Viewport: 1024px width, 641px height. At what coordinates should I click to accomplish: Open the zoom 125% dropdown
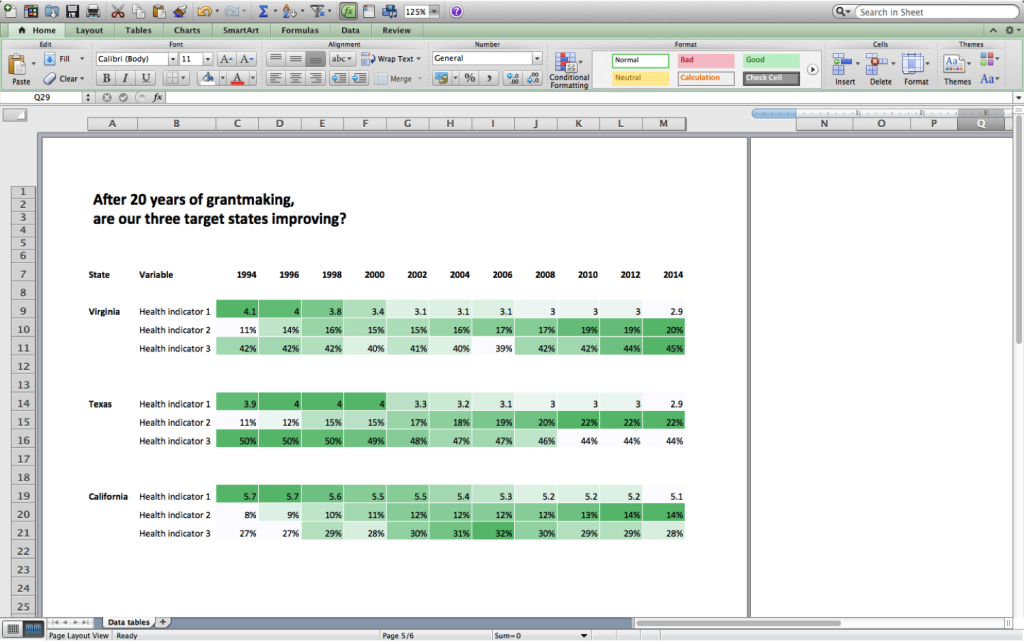point(434,12)
